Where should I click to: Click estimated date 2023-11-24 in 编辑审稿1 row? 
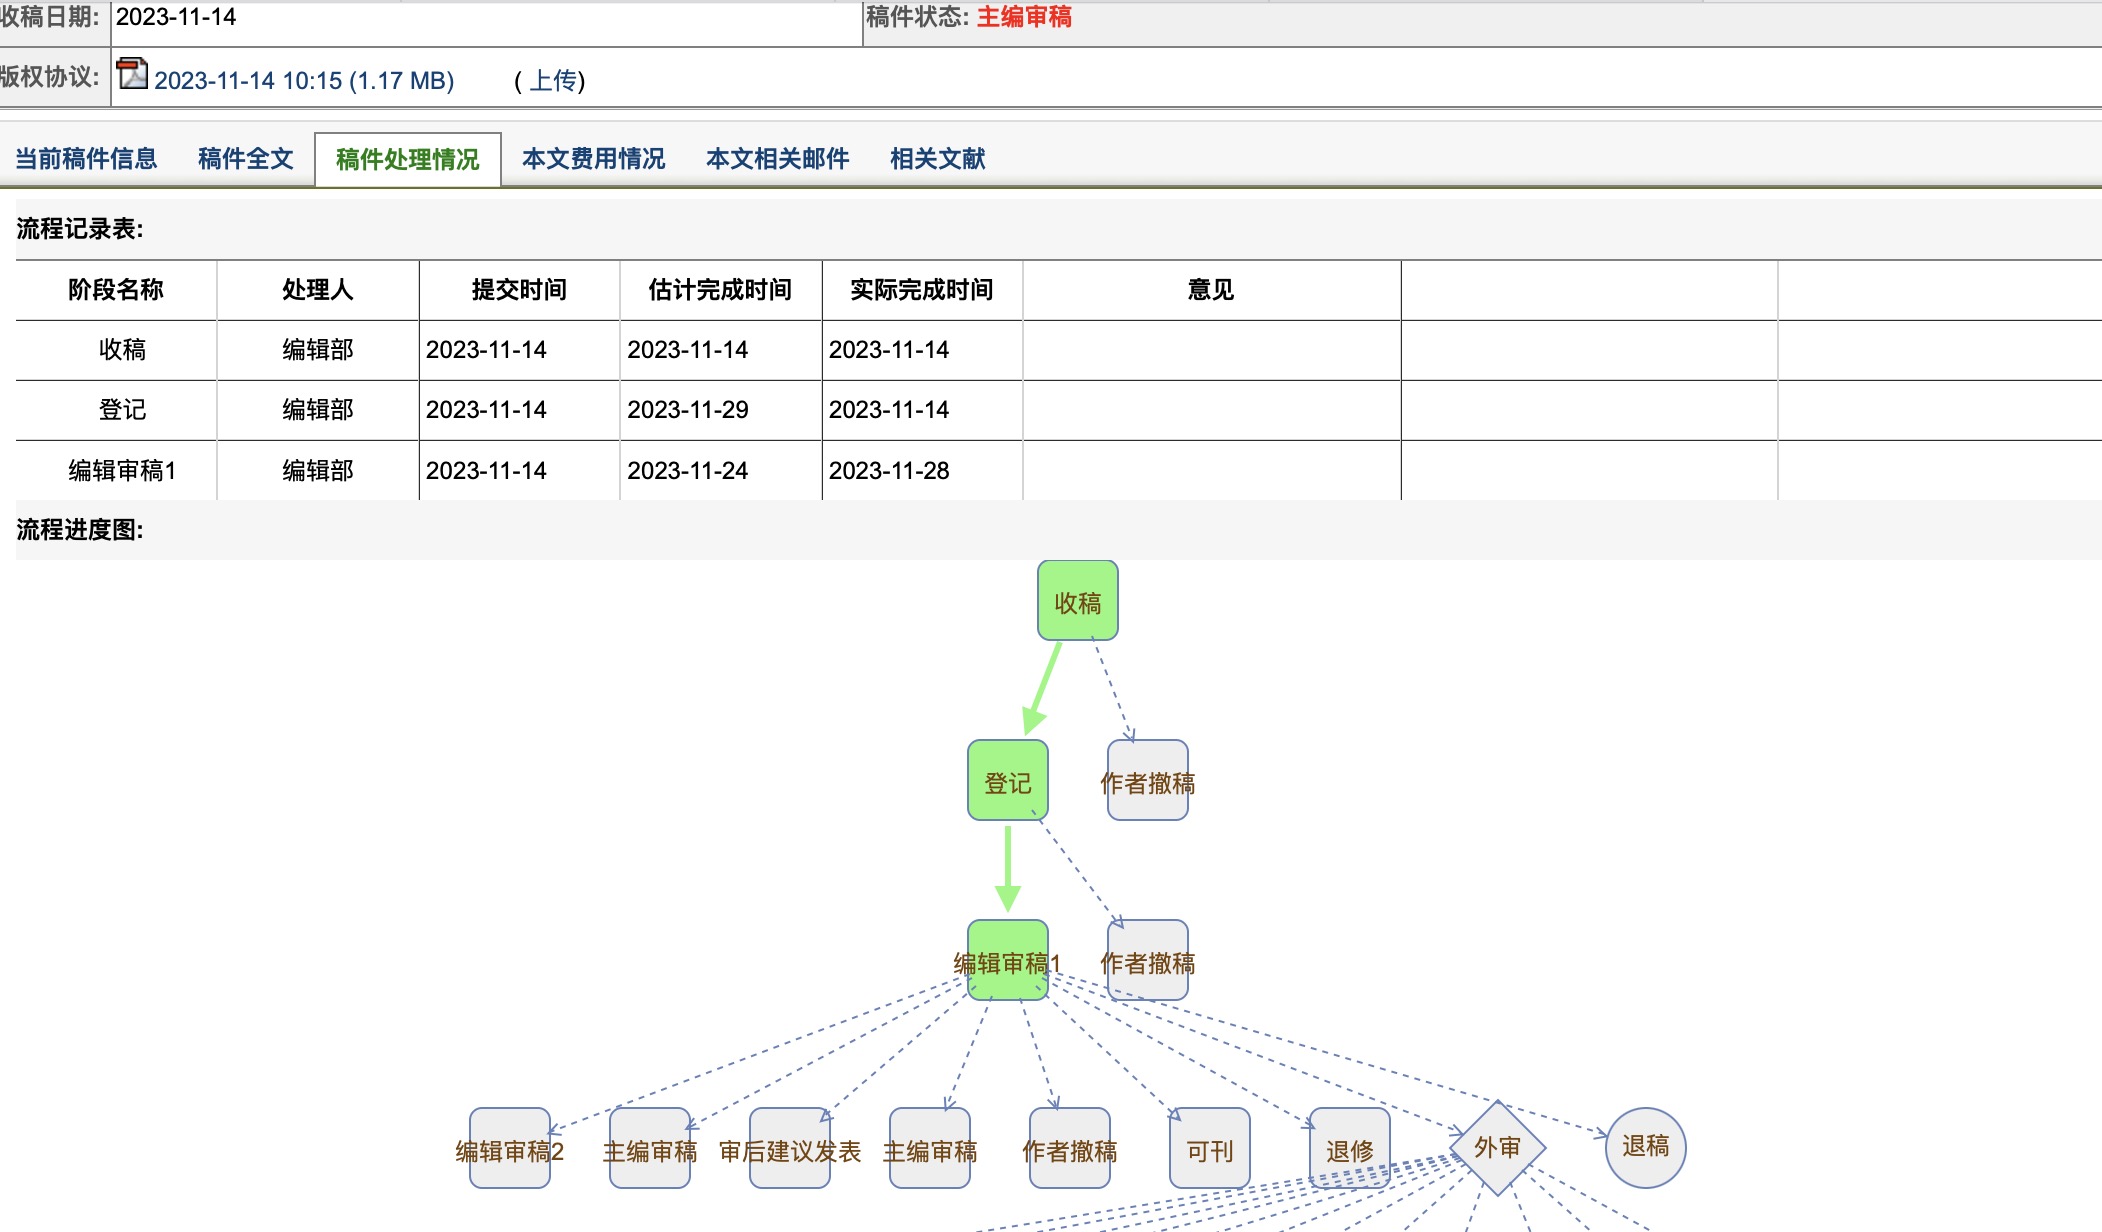688,470
